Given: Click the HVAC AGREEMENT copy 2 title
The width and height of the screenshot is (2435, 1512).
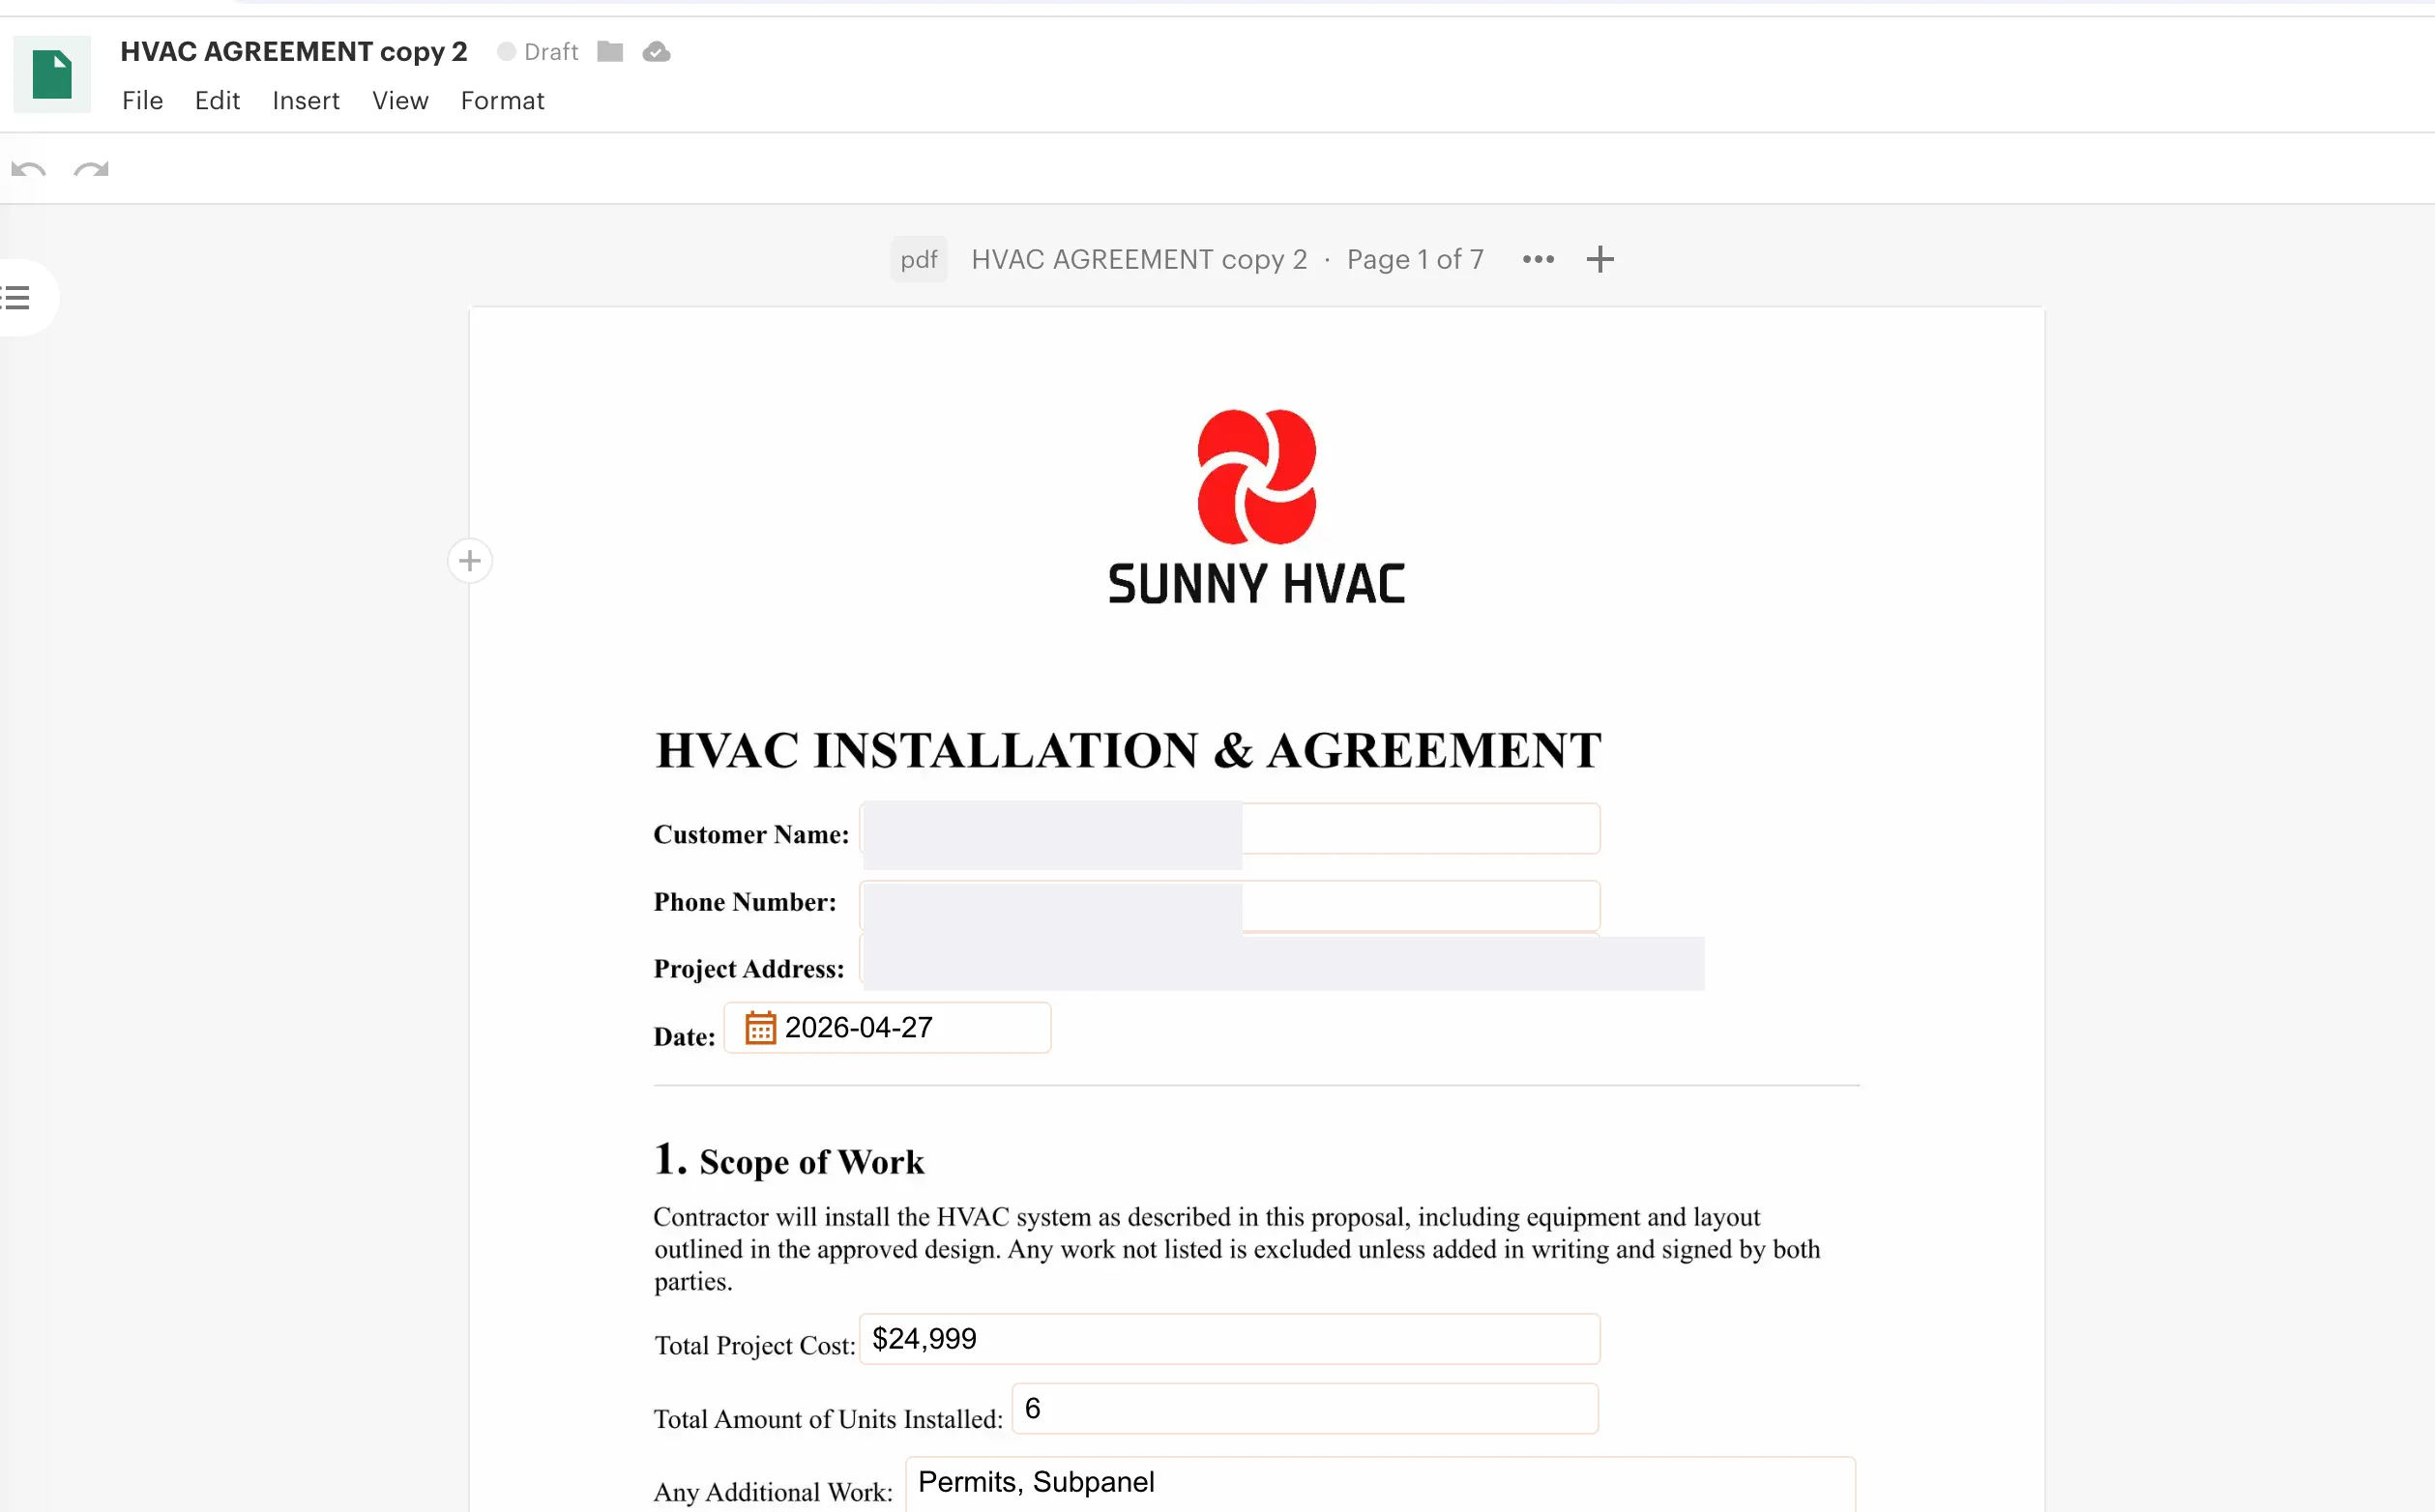Looking at the screenshot, I should point(294,52).
